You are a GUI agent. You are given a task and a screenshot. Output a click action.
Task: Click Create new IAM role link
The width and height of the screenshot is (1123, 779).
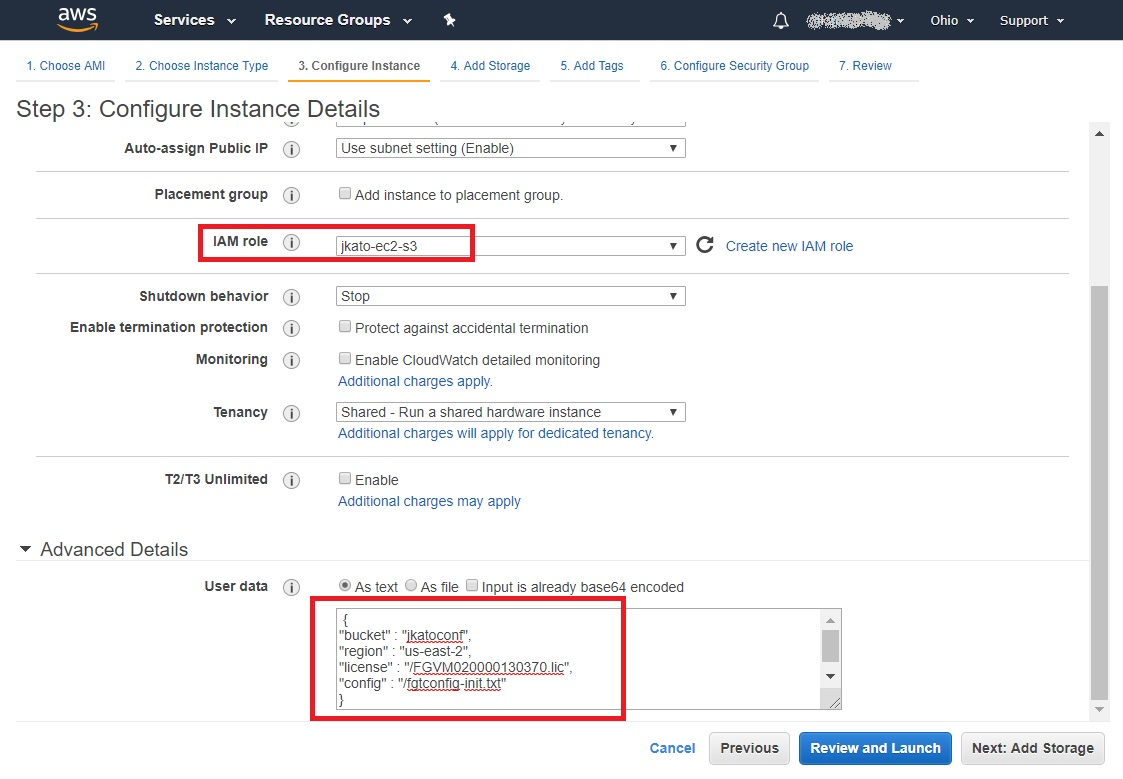[789, 246]
